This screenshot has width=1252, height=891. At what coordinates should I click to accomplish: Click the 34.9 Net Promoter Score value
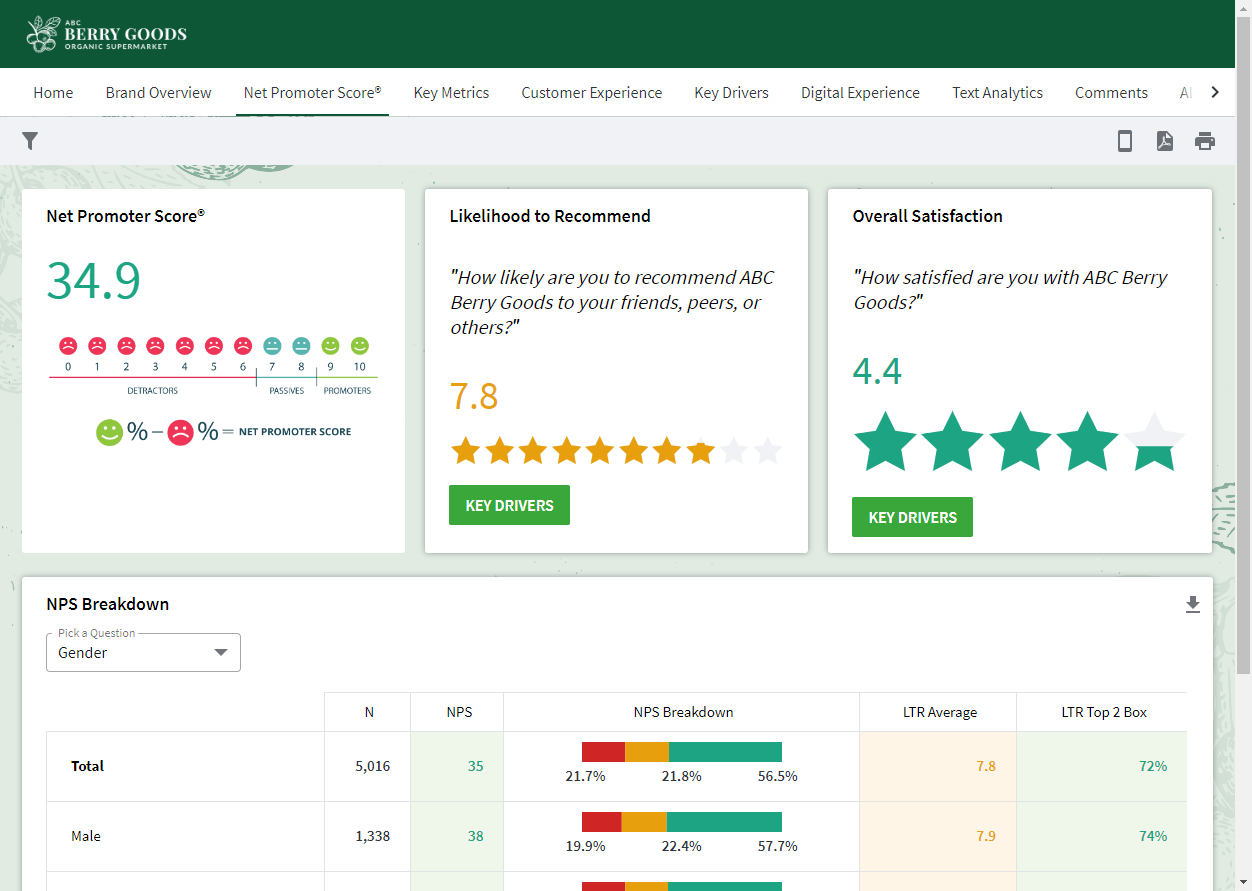(94, 281)
